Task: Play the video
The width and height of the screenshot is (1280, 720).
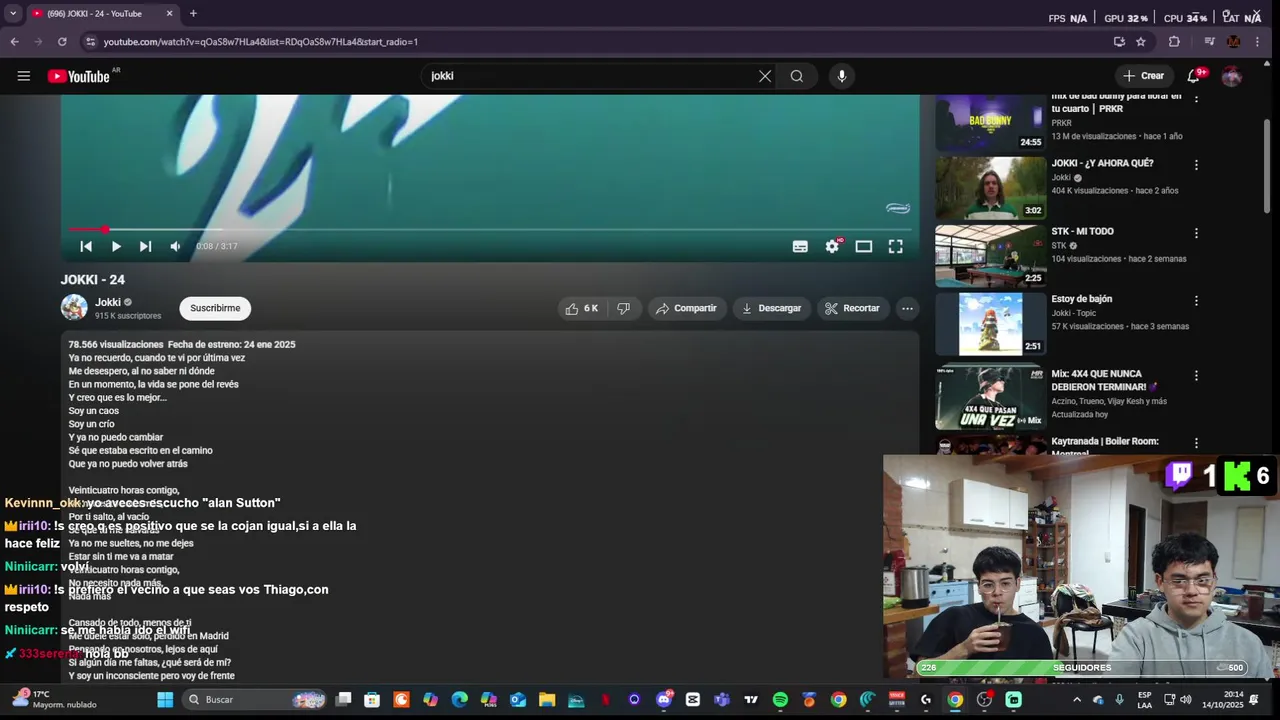Action: (x=116, y=246)
